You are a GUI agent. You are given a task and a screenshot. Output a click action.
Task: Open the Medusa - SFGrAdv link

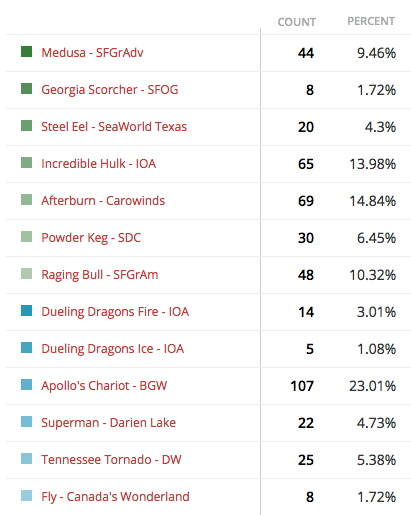click(x=92, y=53)
